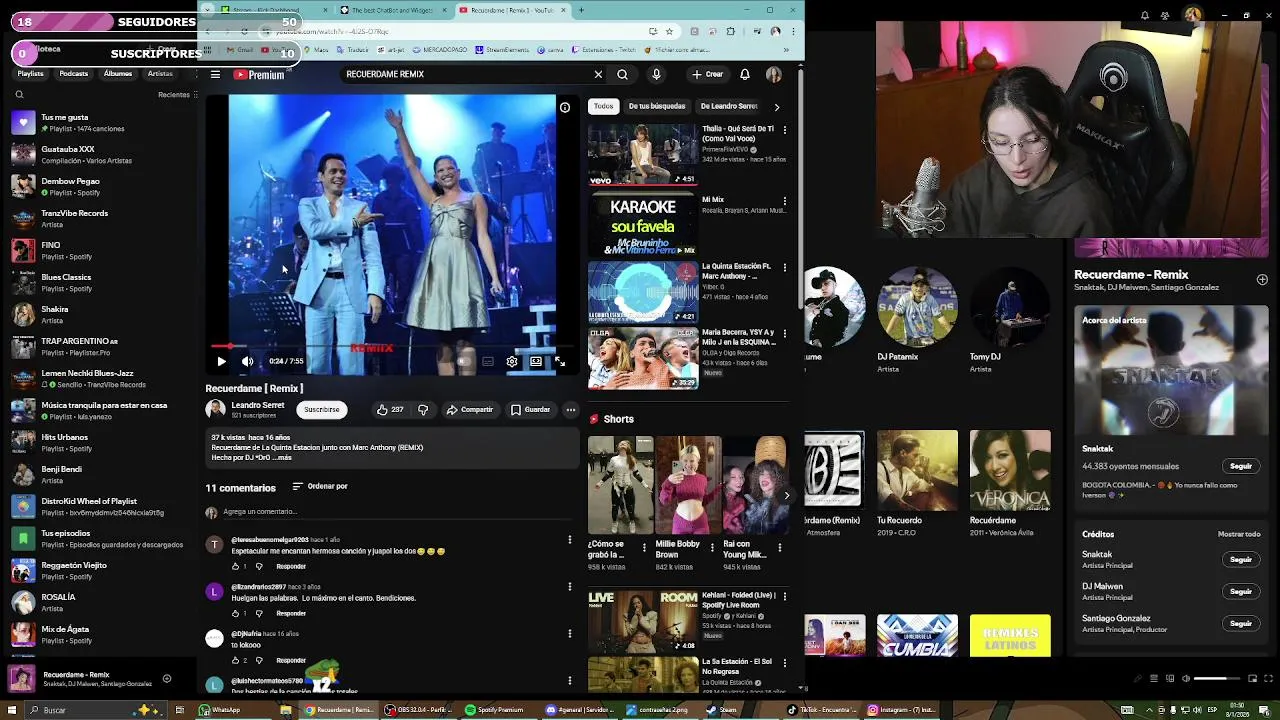Like the Recuerdame Remix video
The width and height of the screenshot is (1280, 720).
390,410
